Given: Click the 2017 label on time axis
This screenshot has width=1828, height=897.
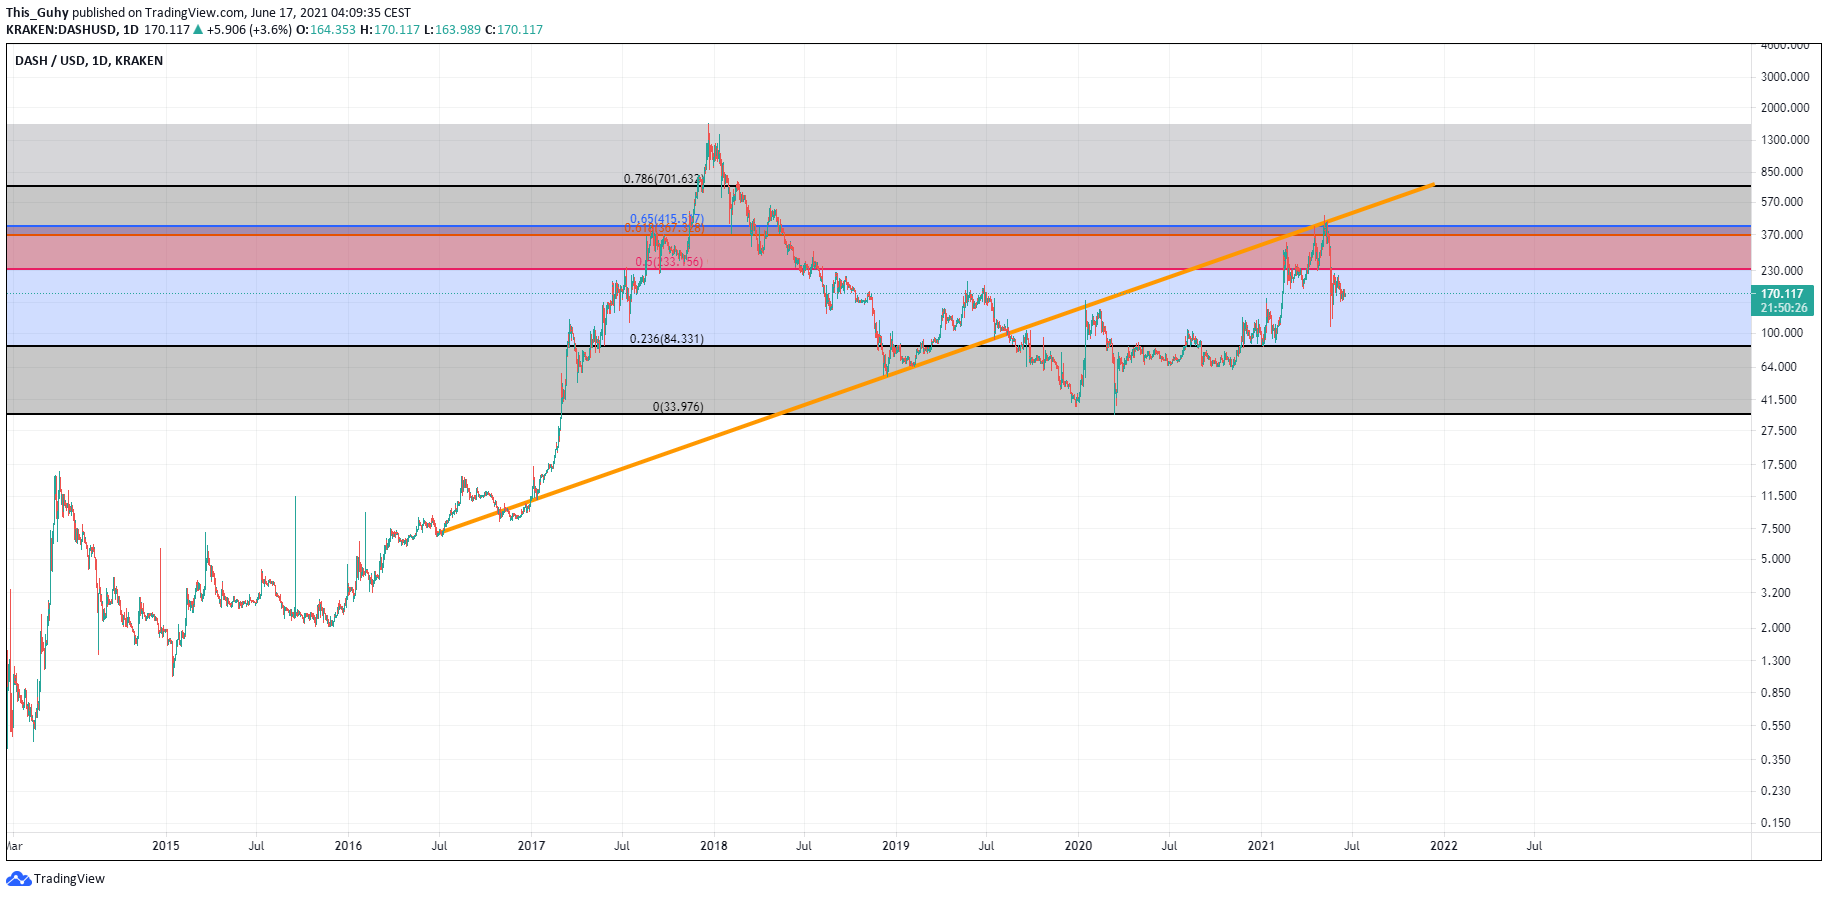Looking at the screenshot, I should tap(531, 846).
